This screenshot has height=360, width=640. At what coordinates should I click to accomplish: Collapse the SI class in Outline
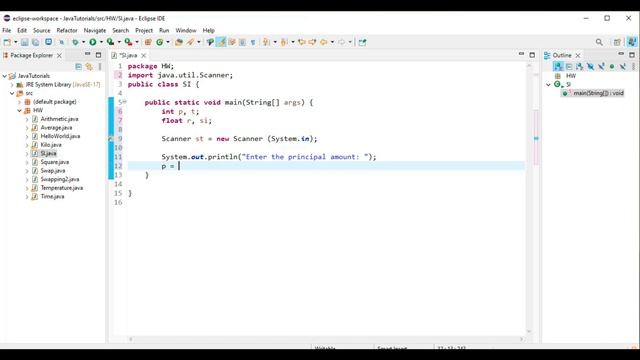(549, 84)
